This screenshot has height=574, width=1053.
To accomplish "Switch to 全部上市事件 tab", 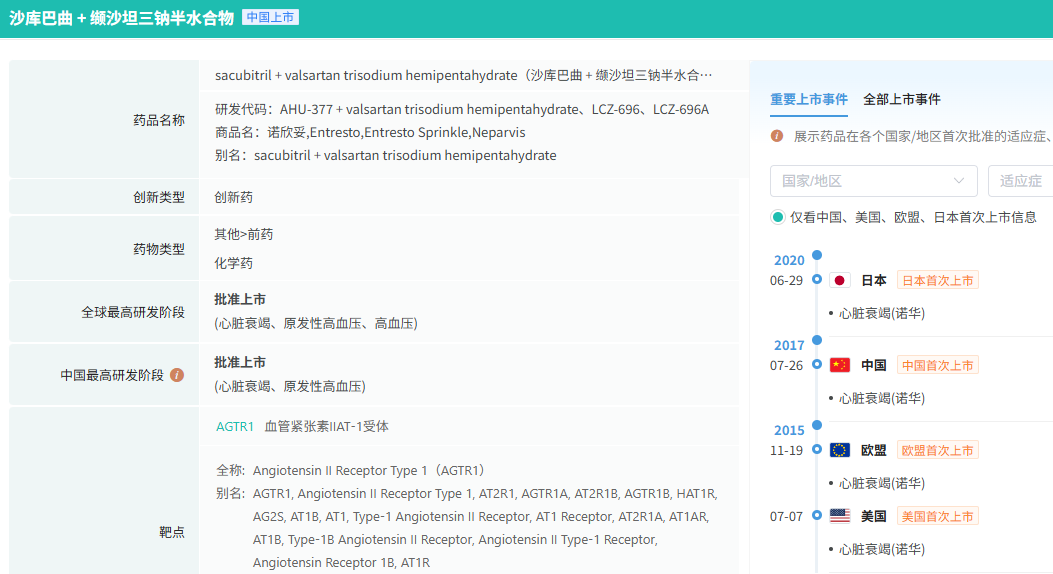I will [902, 99].
